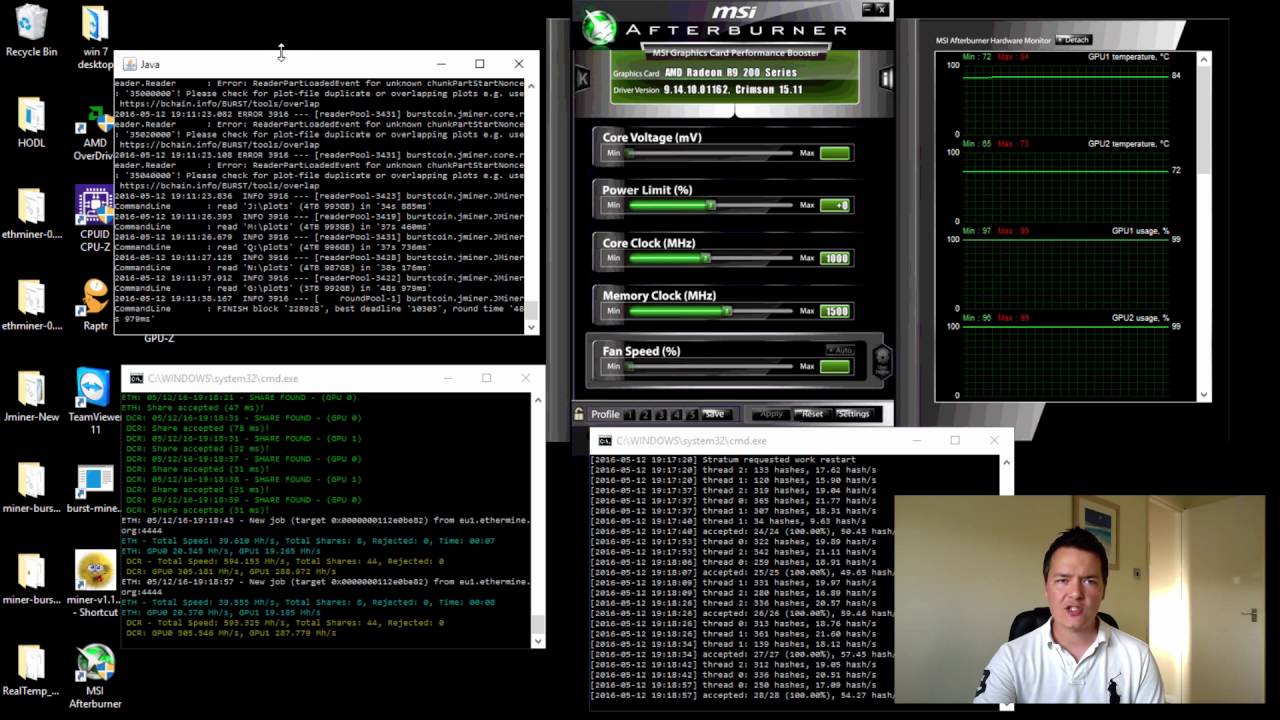Click the Apply button in Afterburner

click(x=771, y=414)
